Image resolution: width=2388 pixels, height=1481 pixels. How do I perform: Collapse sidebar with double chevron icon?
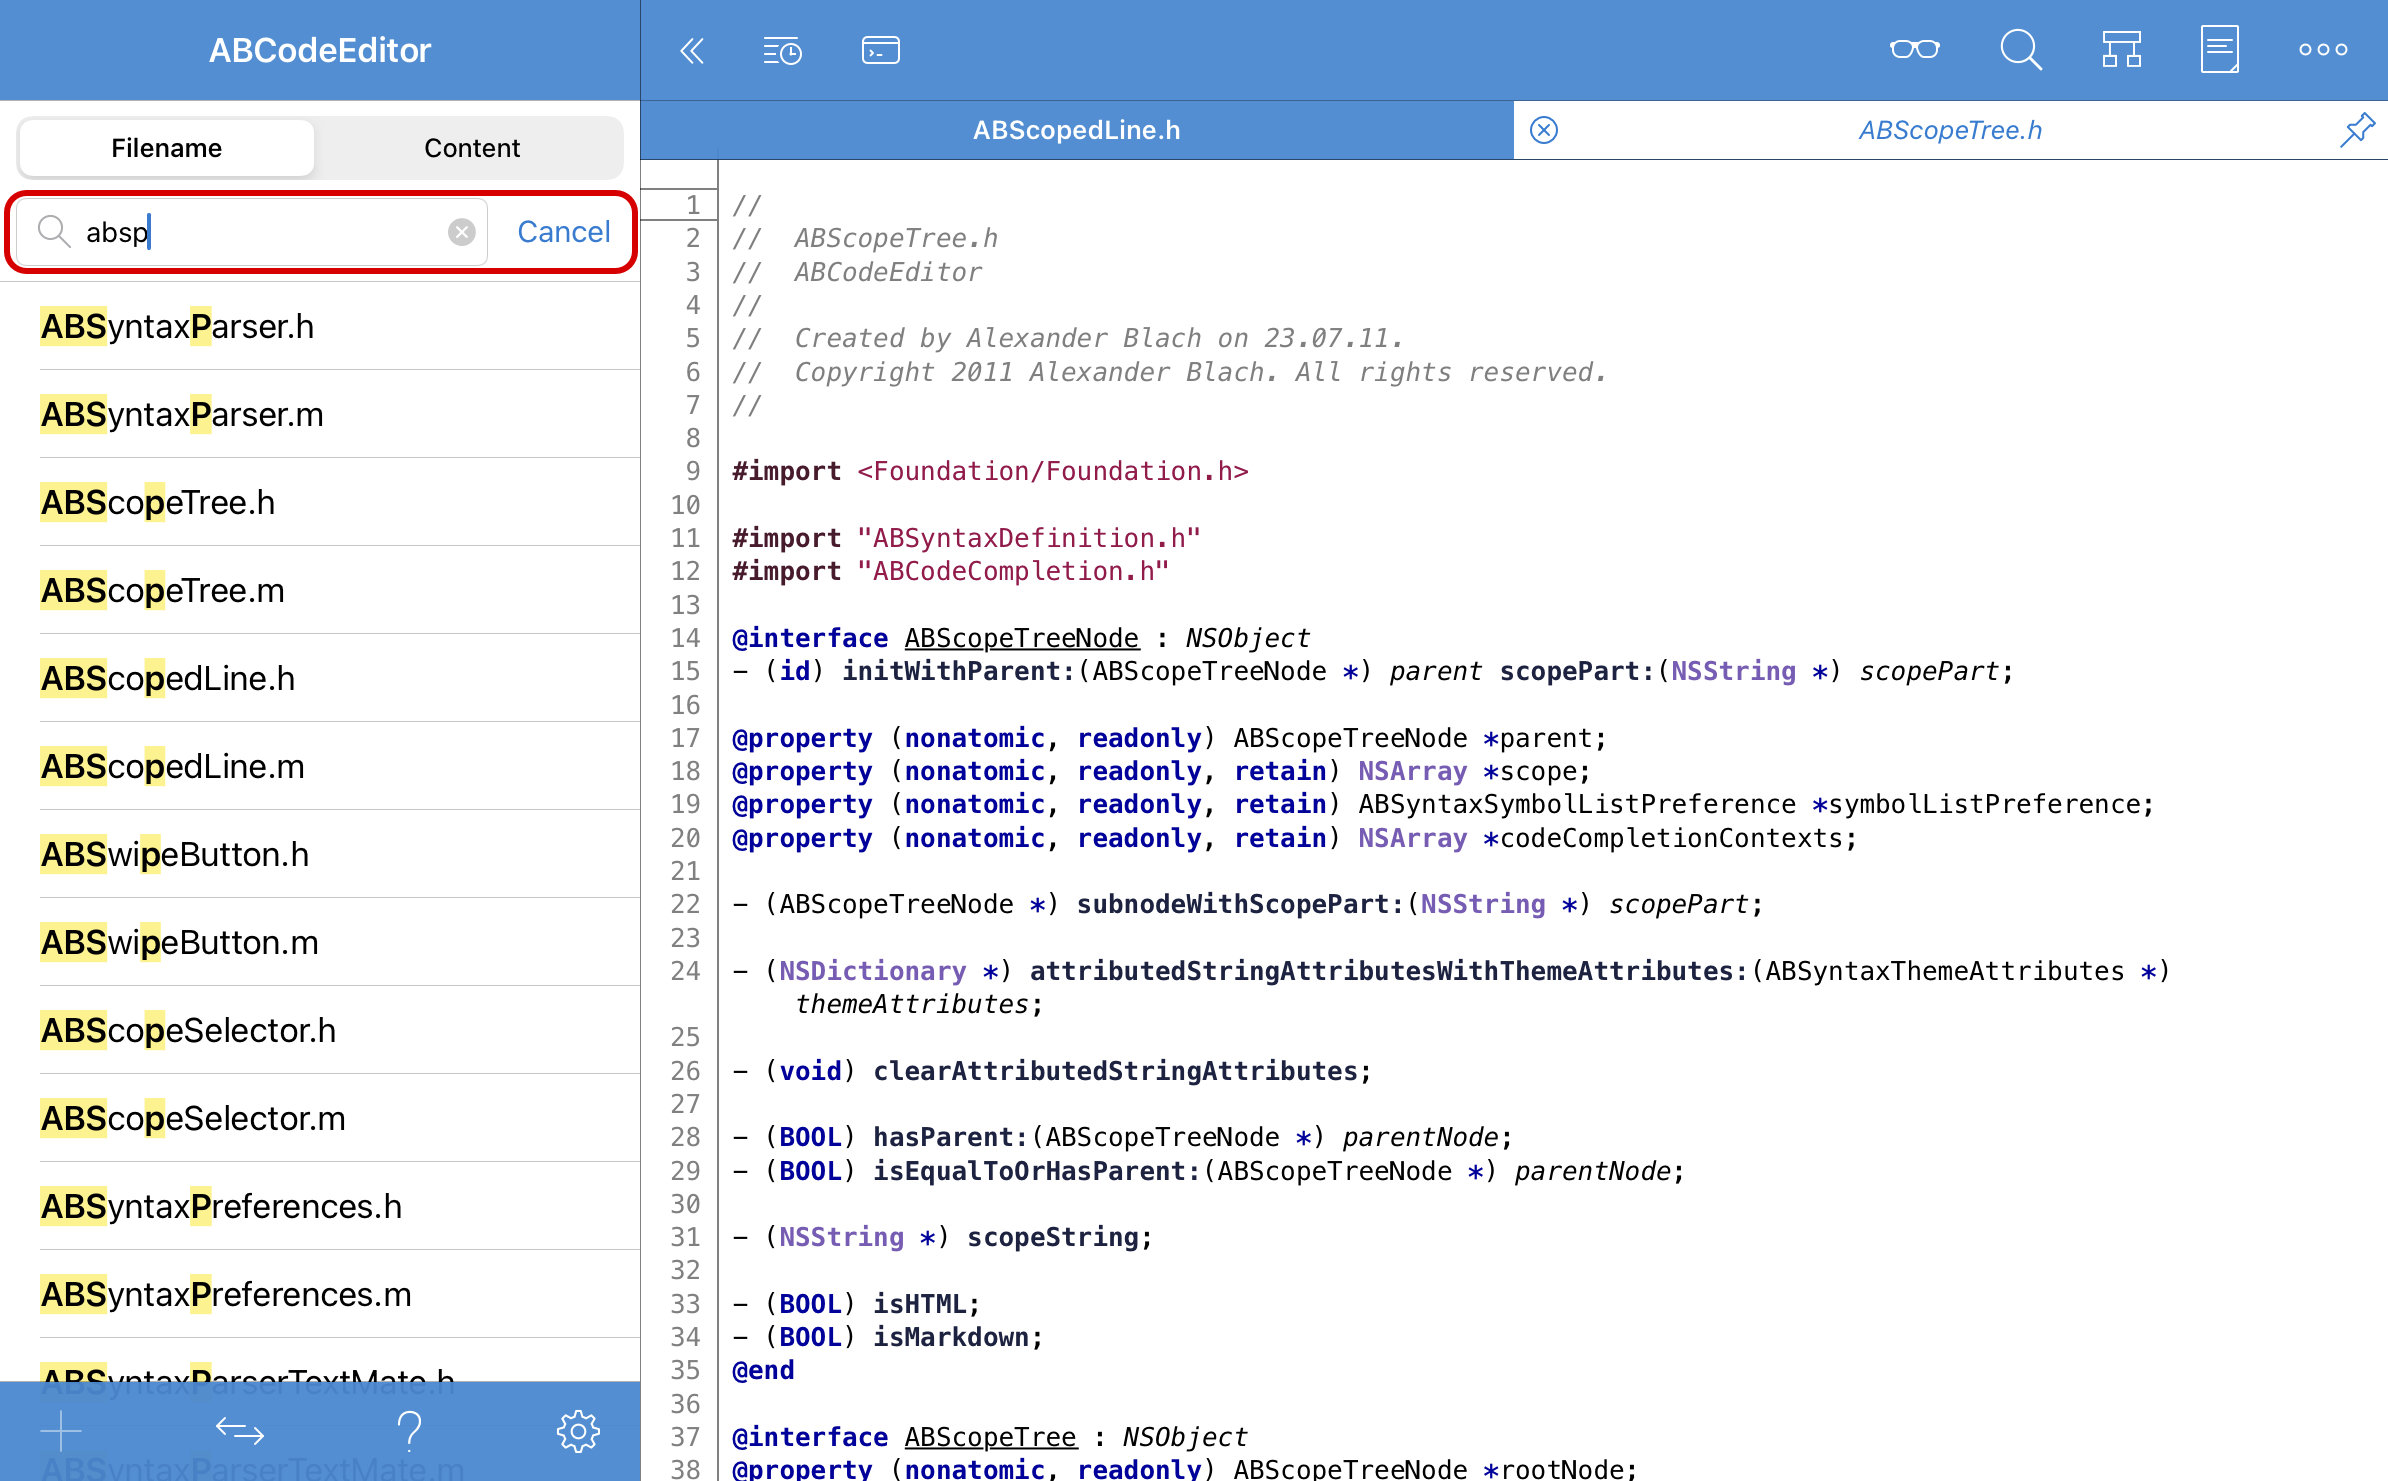692,50
